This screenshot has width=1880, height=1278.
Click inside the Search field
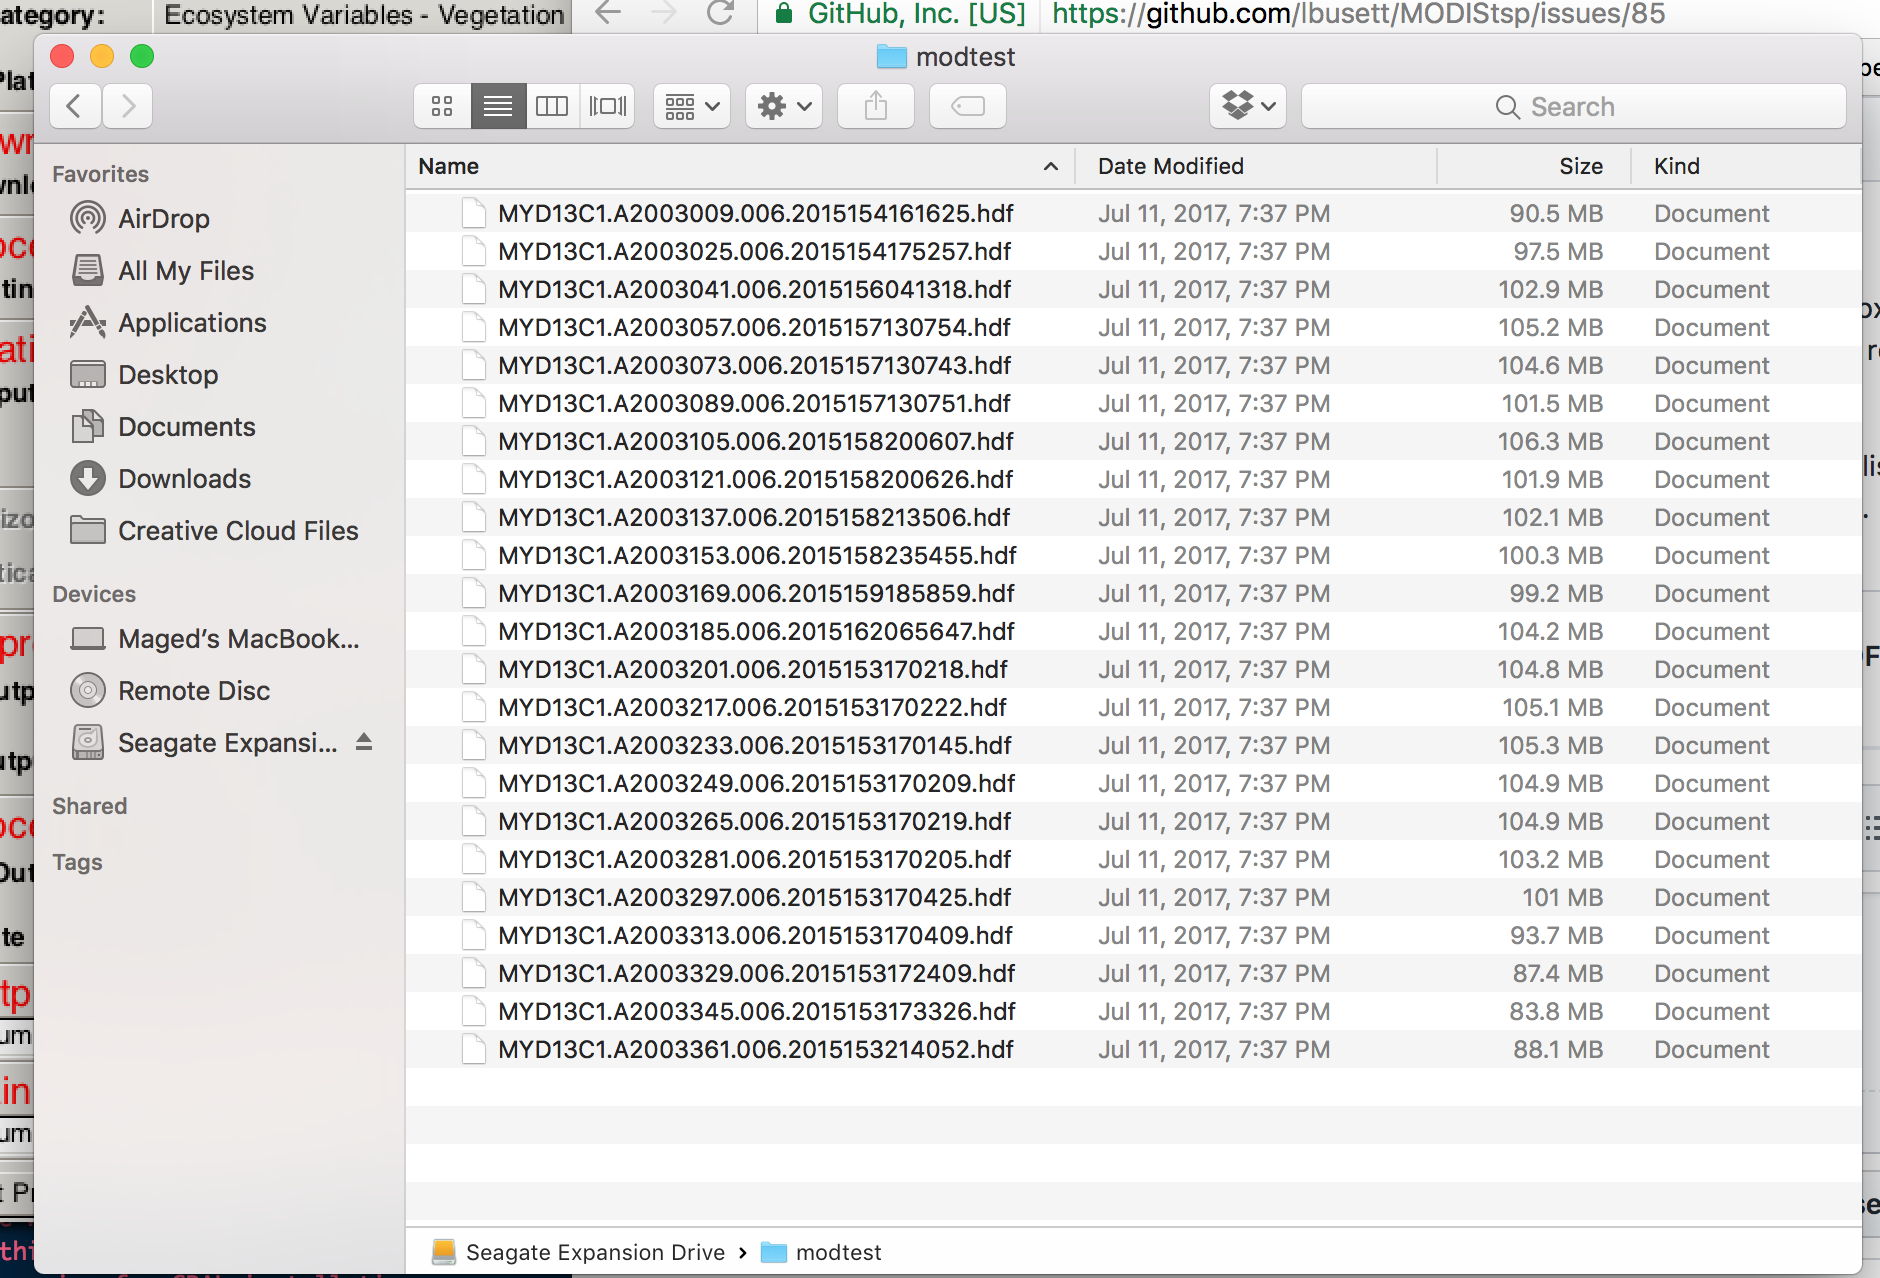1573,106
